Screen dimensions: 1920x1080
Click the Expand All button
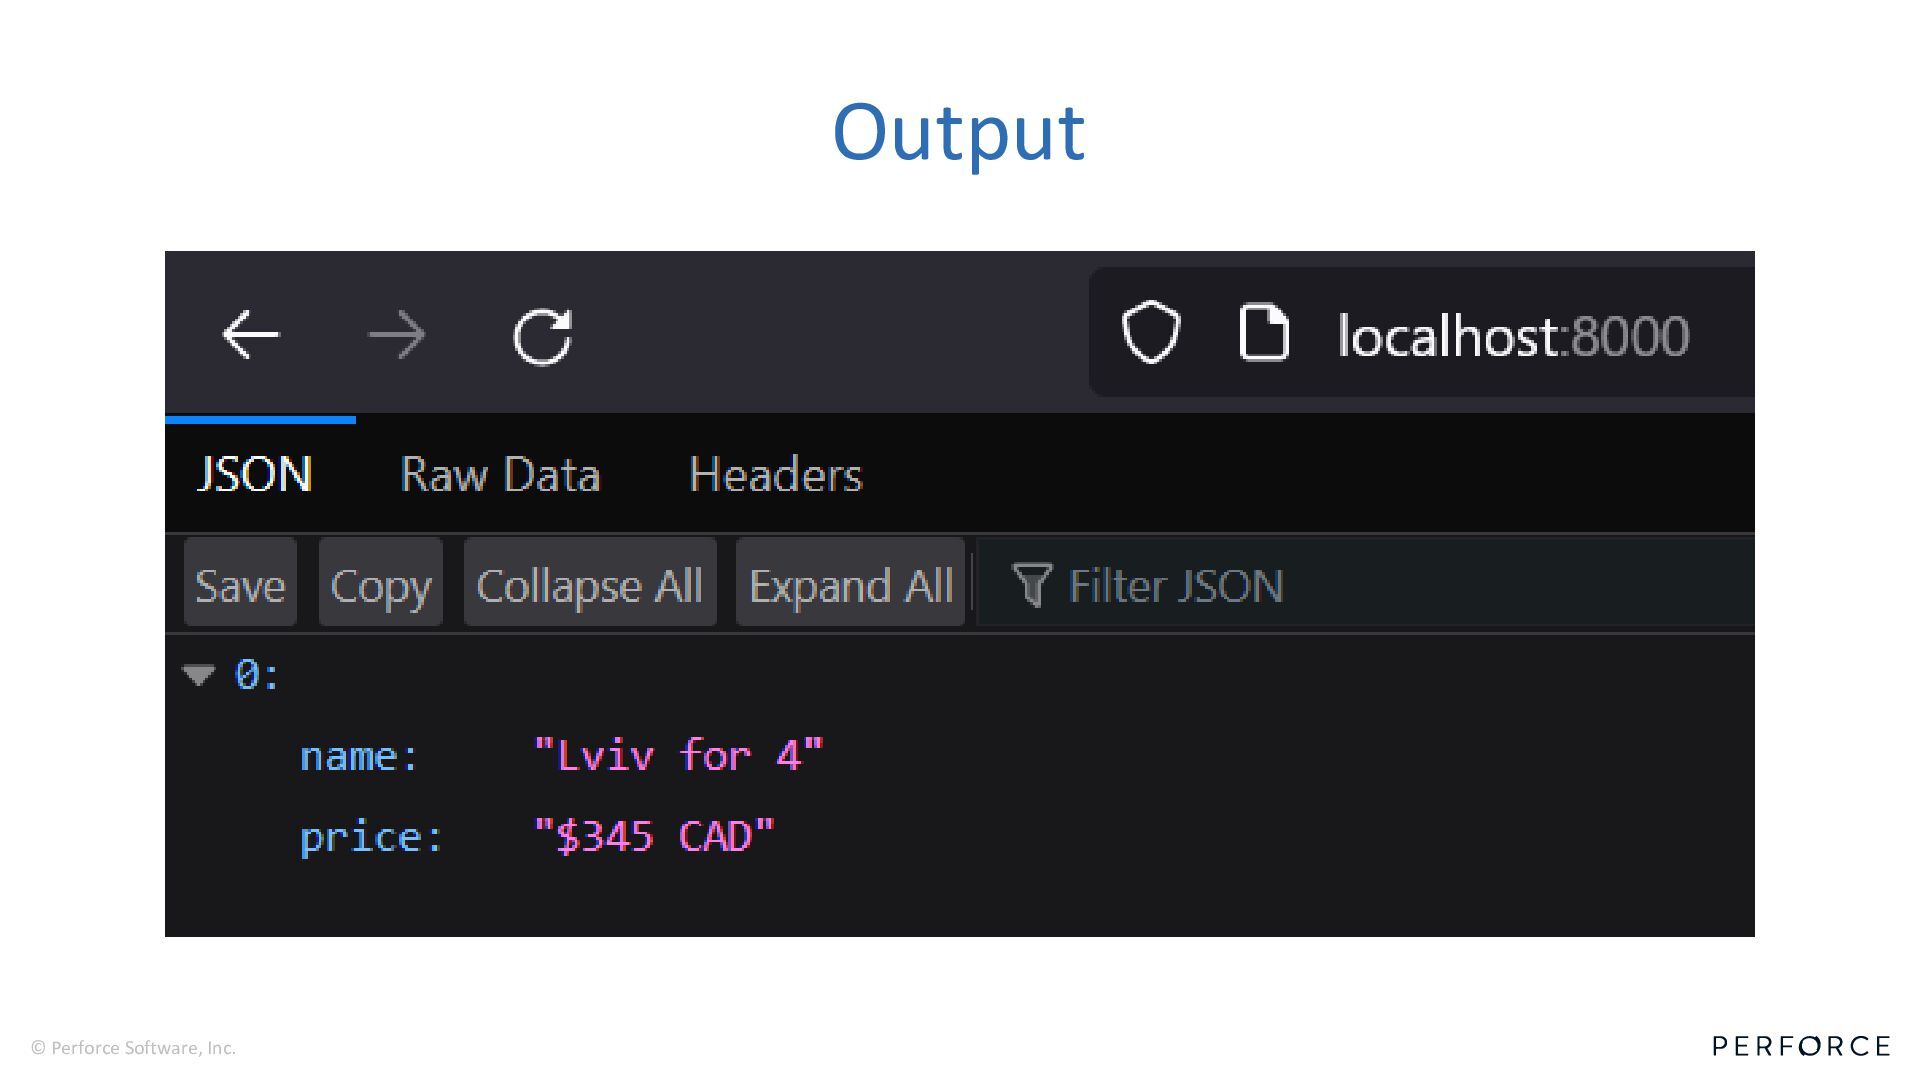(850, 584)
